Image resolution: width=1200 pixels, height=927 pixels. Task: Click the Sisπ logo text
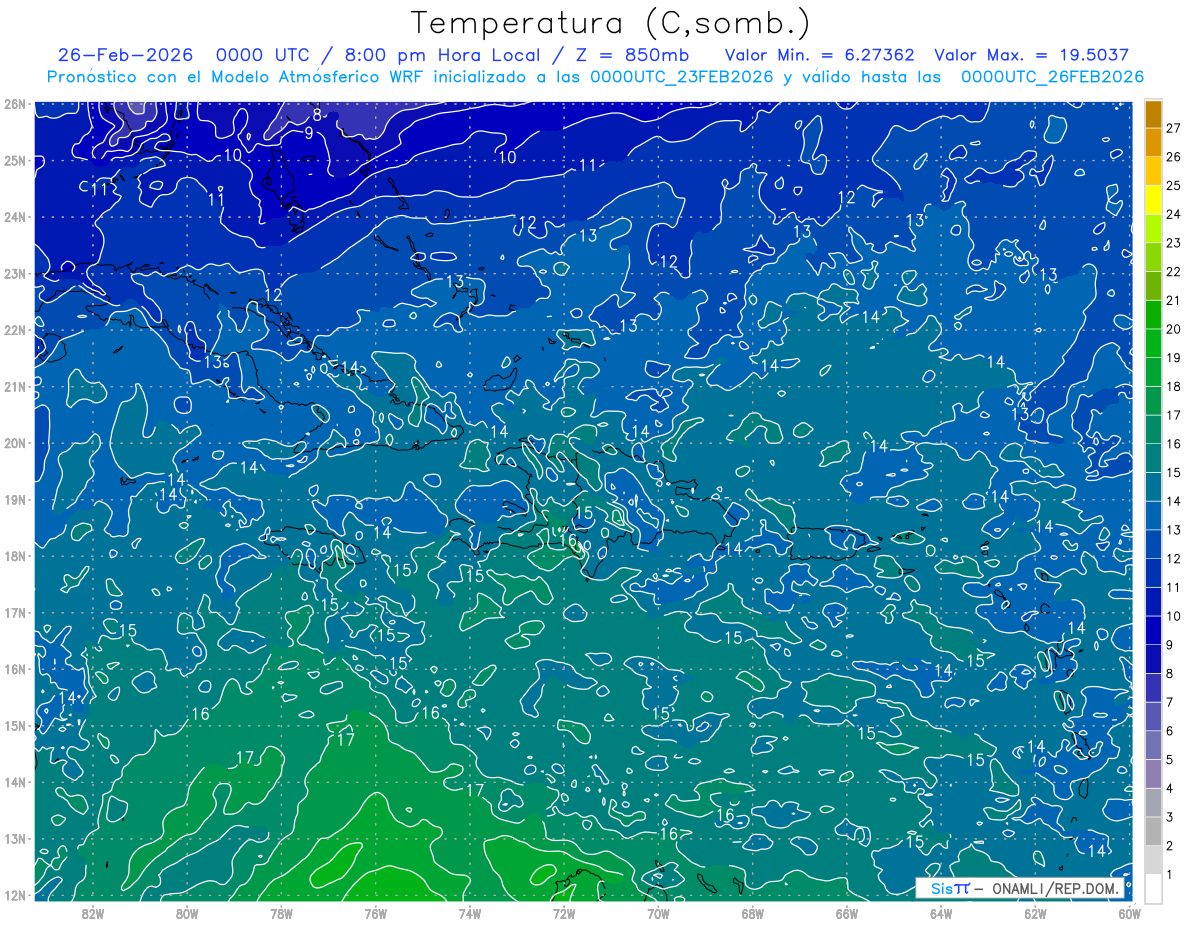coord(949,887)
